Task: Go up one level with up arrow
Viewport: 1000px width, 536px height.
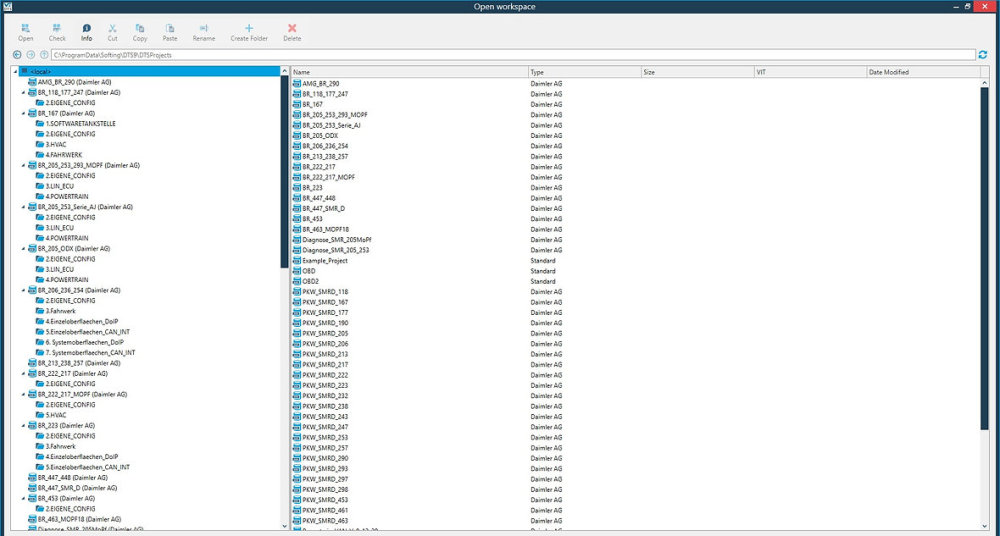Action: (44, 55)
